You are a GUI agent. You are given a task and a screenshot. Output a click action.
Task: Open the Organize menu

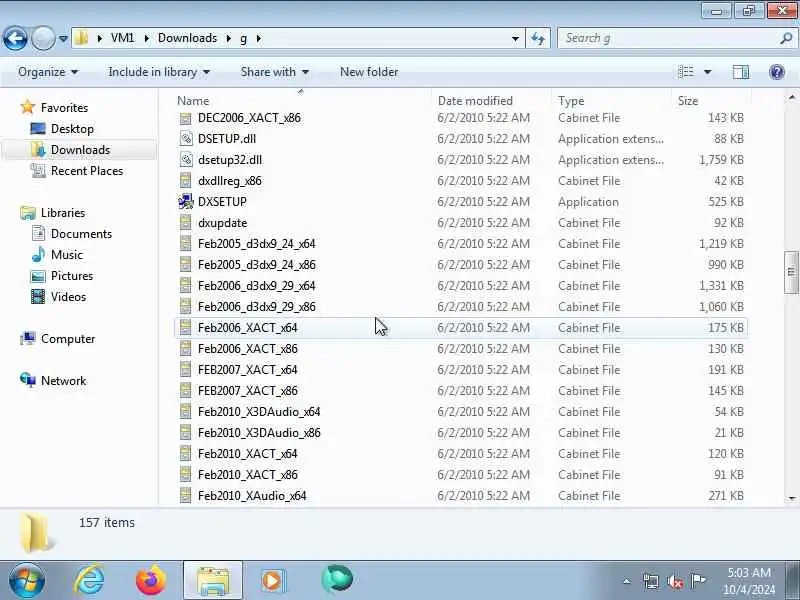pos(48,72)
